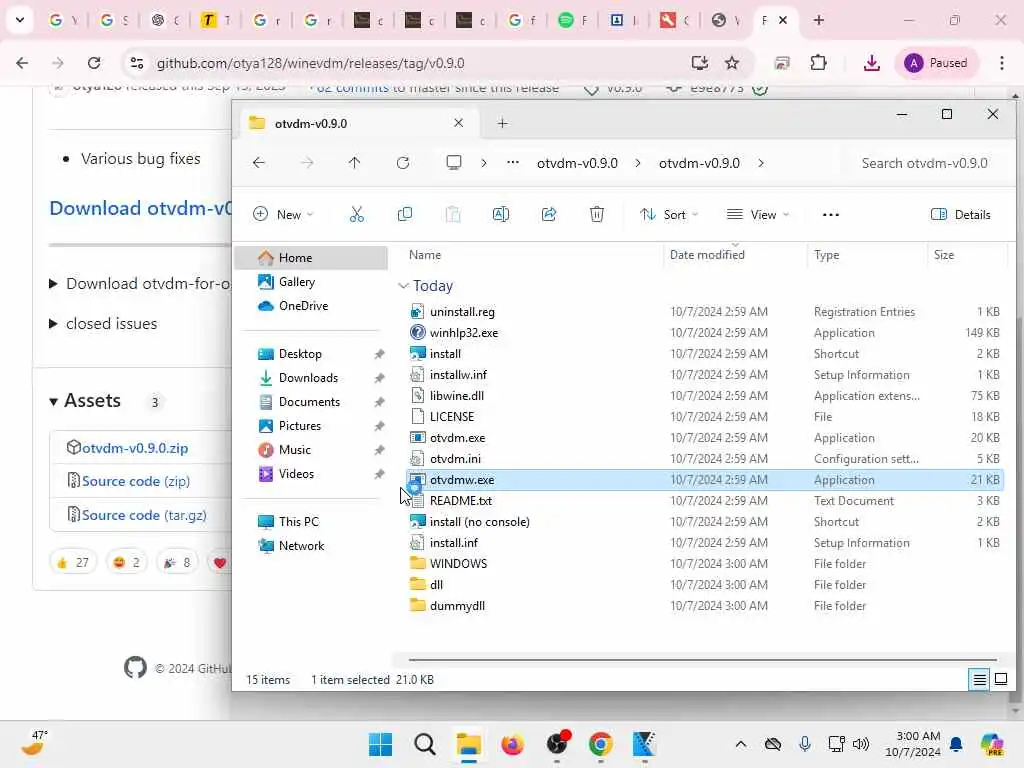Open the Sort dropdown
Image resolution: width=1024 pixels, height=768 pixels.
click(669, 214)
